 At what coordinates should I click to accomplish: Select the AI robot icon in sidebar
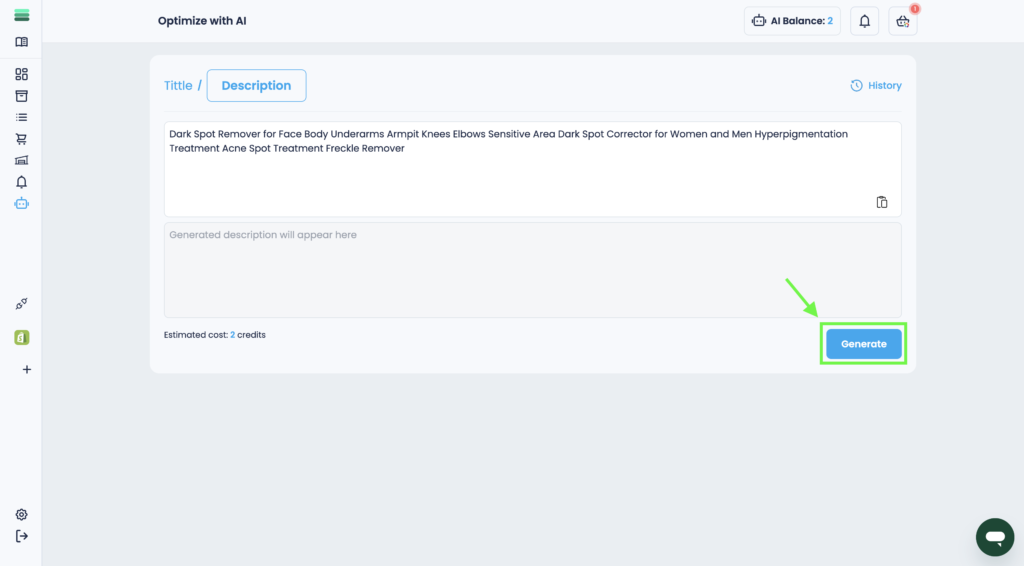click(x=21, y=203)
